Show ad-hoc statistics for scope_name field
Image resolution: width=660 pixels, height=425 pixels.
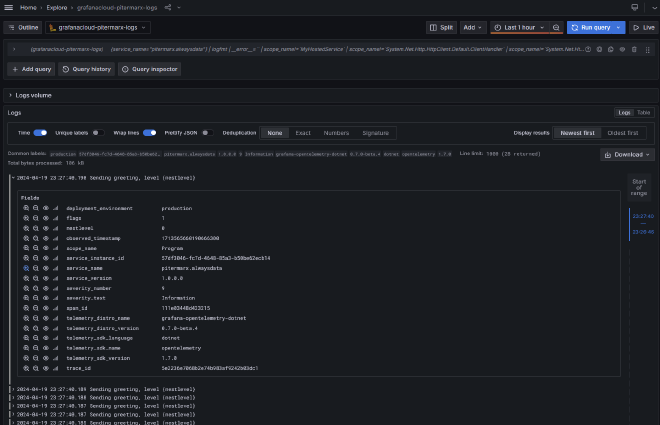click(55, 248)
